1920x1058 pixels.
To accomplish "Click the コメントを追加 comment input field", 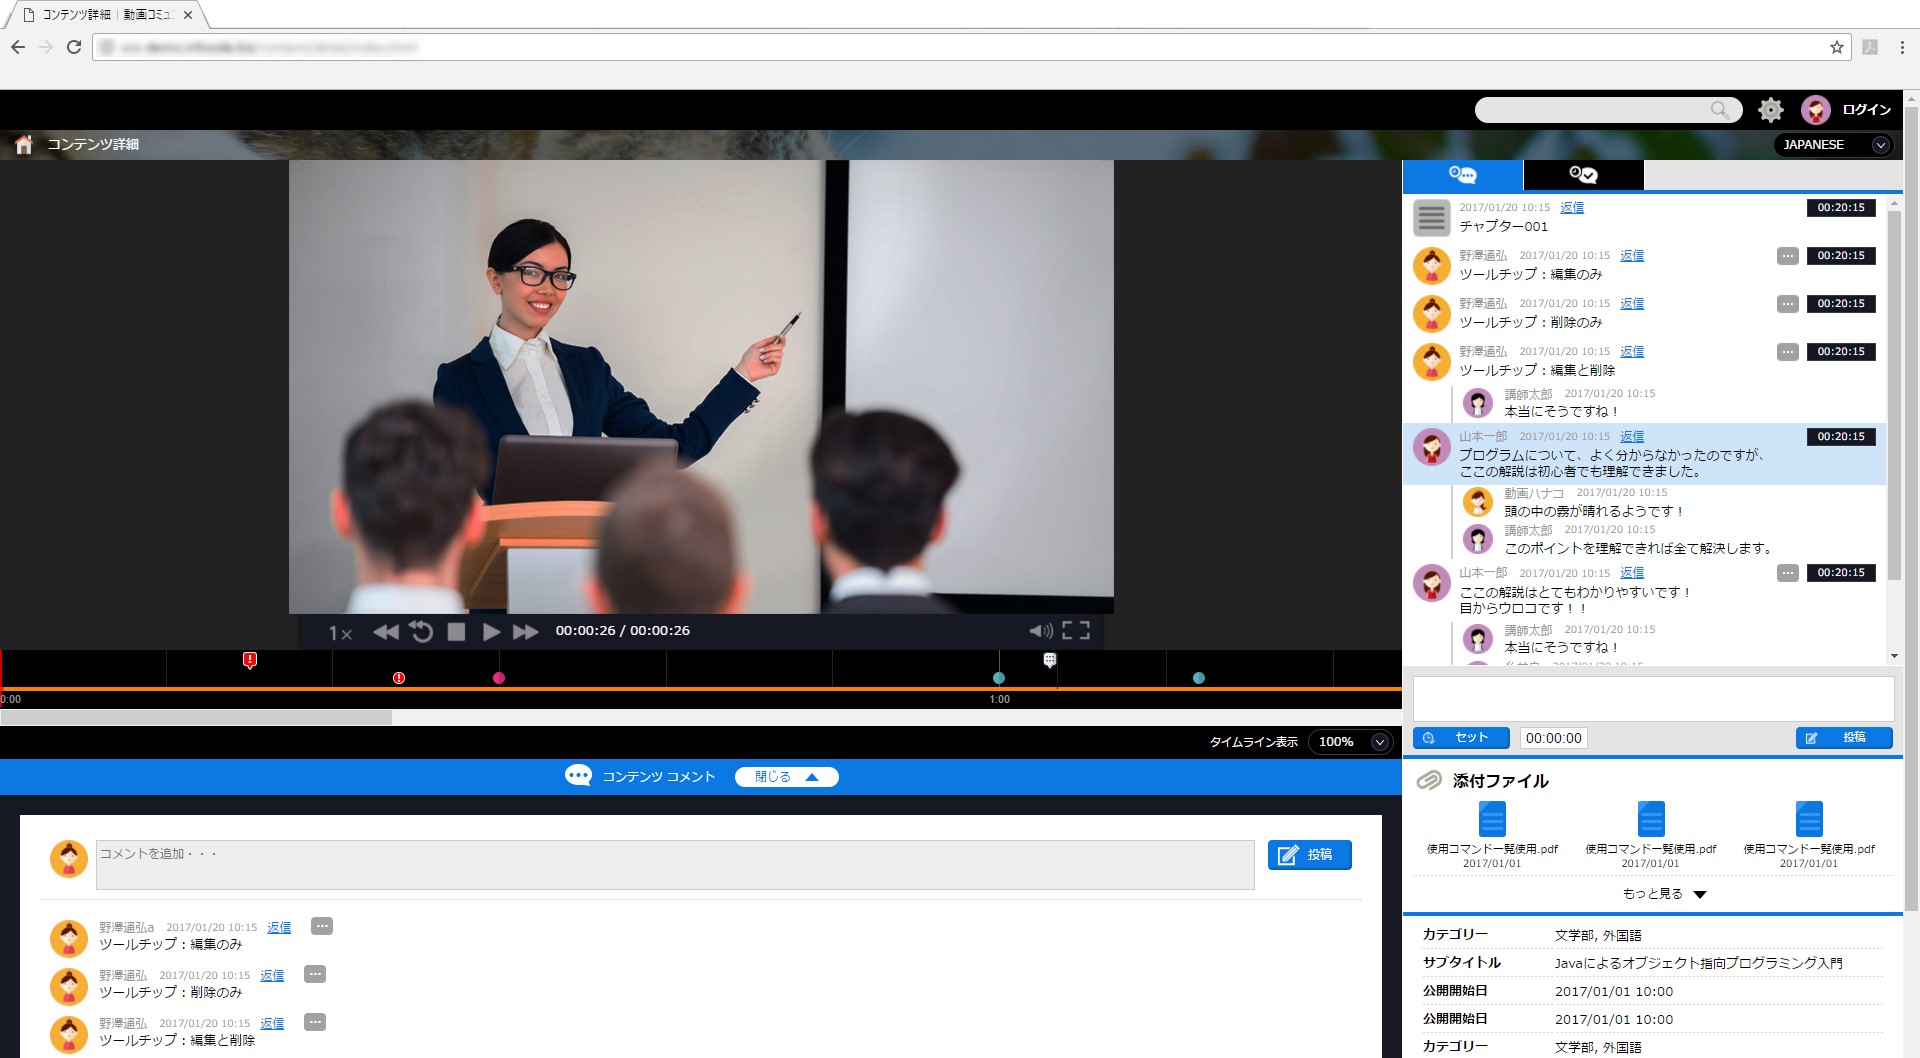I will pos(675,864).
